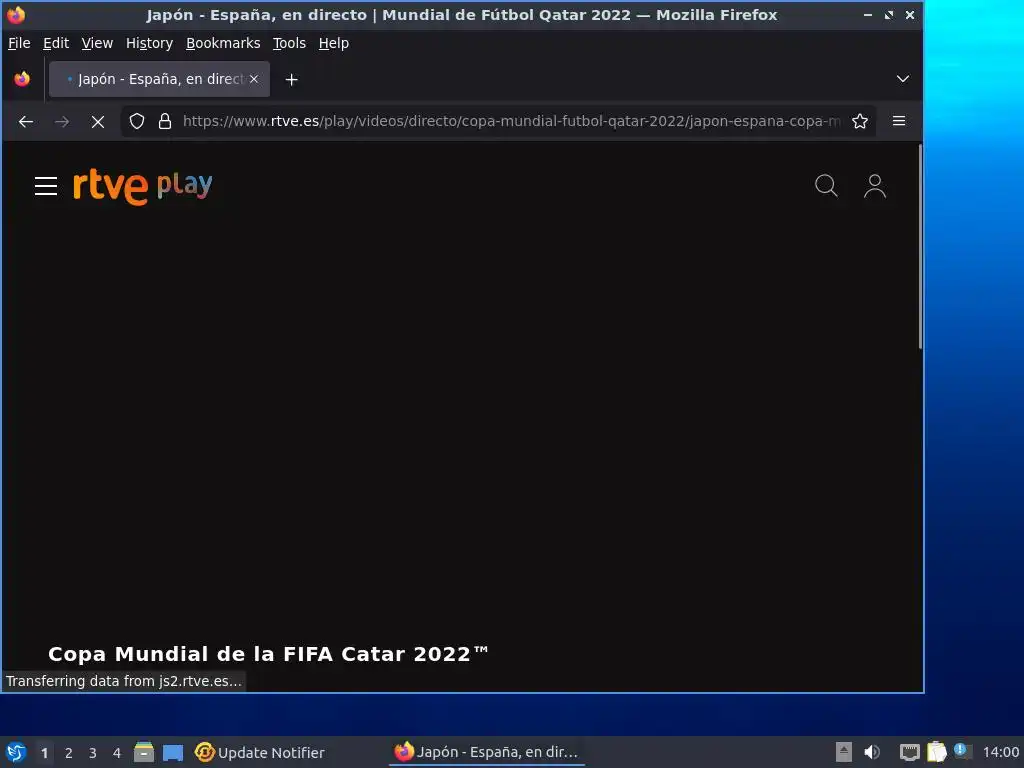Open the taskbar application start menu

16,752
